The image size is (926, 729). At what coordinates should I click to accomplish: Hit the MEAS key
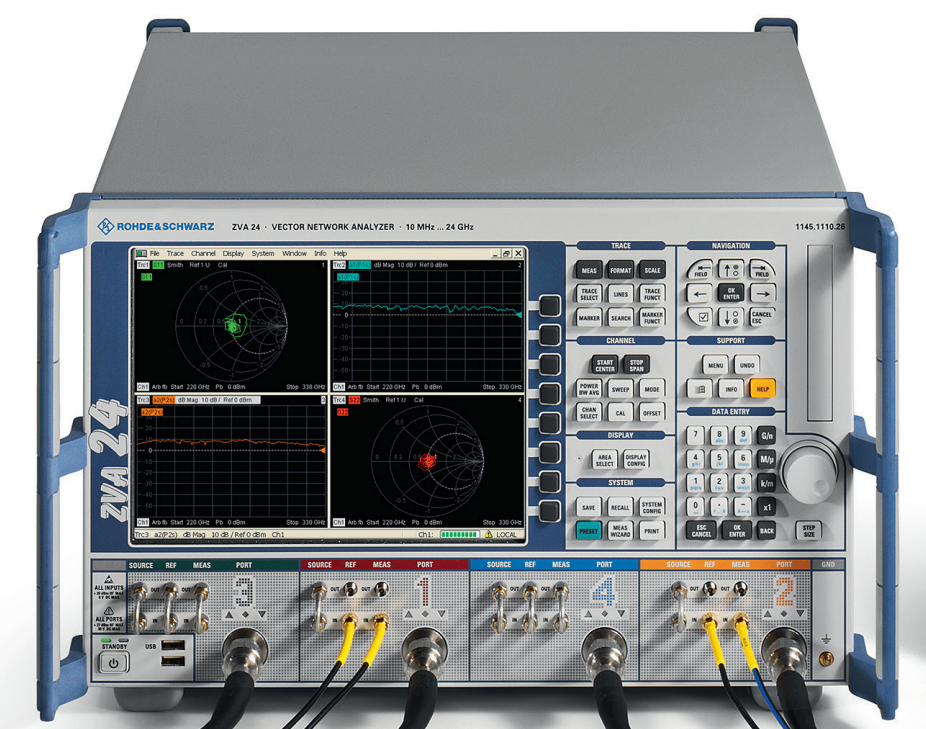click(x=589, y=270)
